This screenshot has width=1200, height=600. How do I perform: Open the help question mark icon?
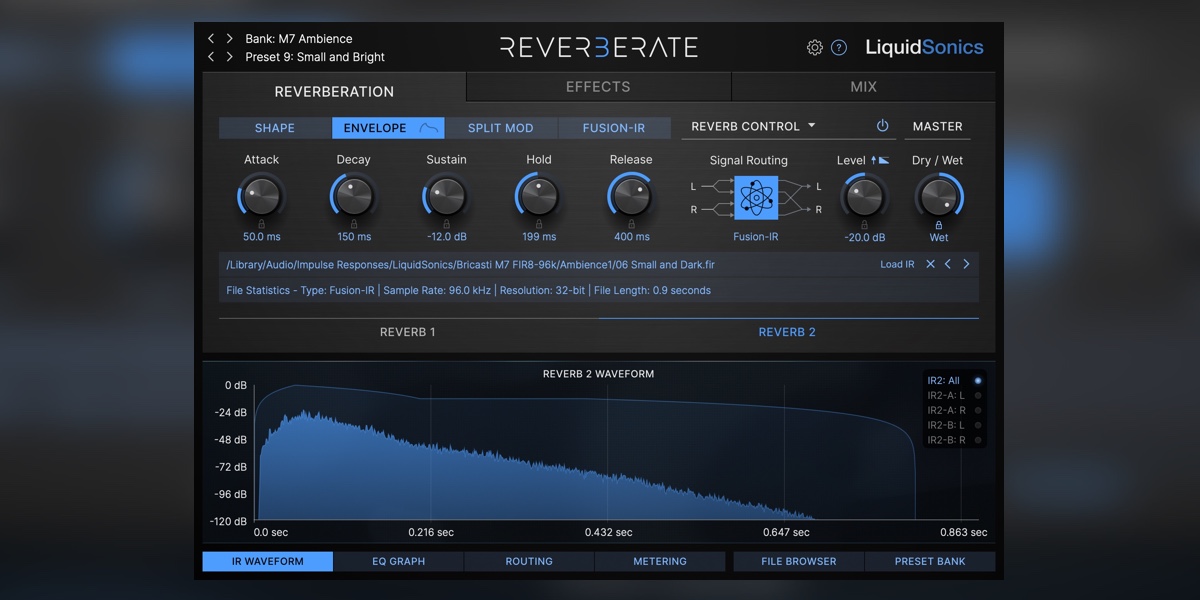[x=839, y=47]
